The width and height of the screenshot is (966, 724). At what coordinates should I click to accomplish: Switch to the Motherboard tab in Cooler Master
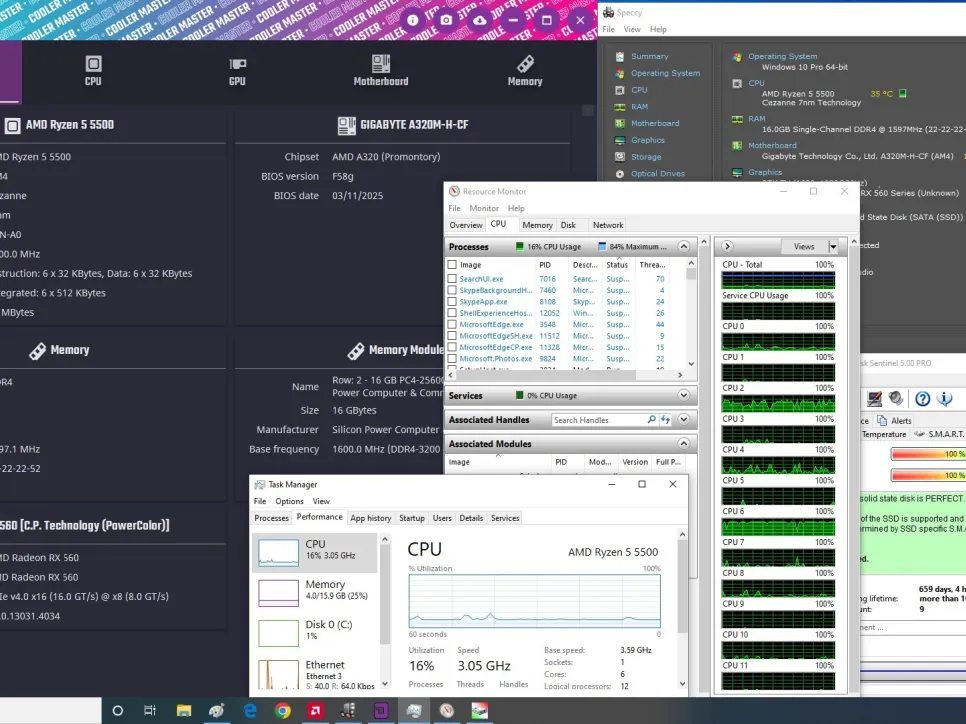click(381, 71)
